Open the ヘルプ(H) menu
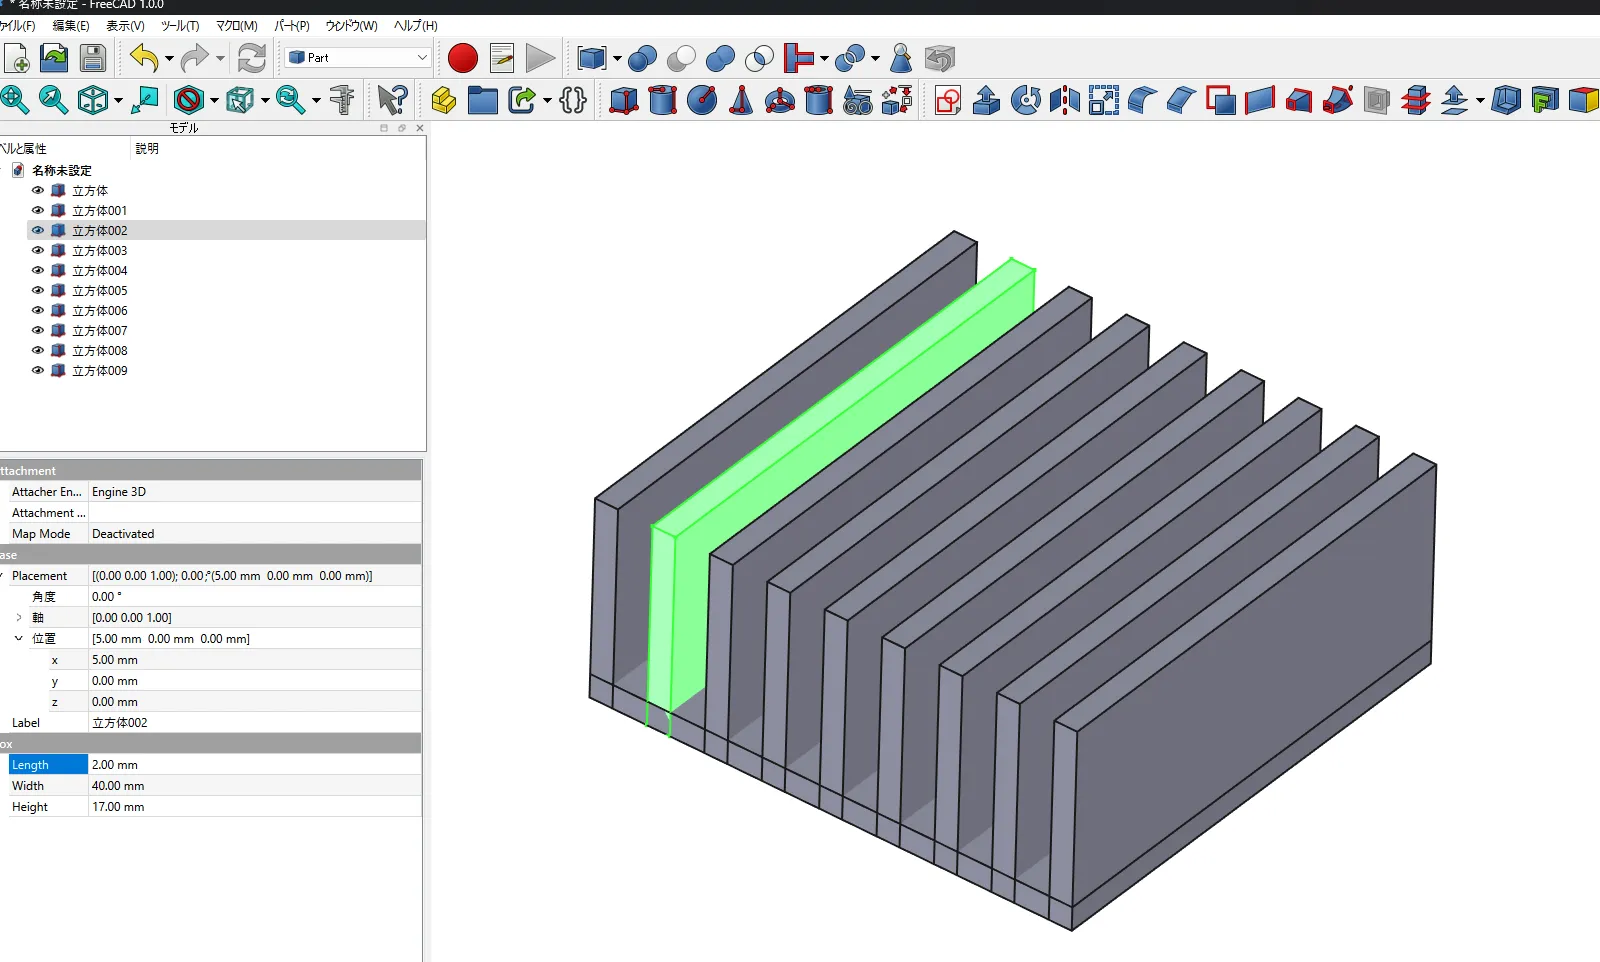The height and width of the screenshot is (962, 1600). tap(416, 26)
